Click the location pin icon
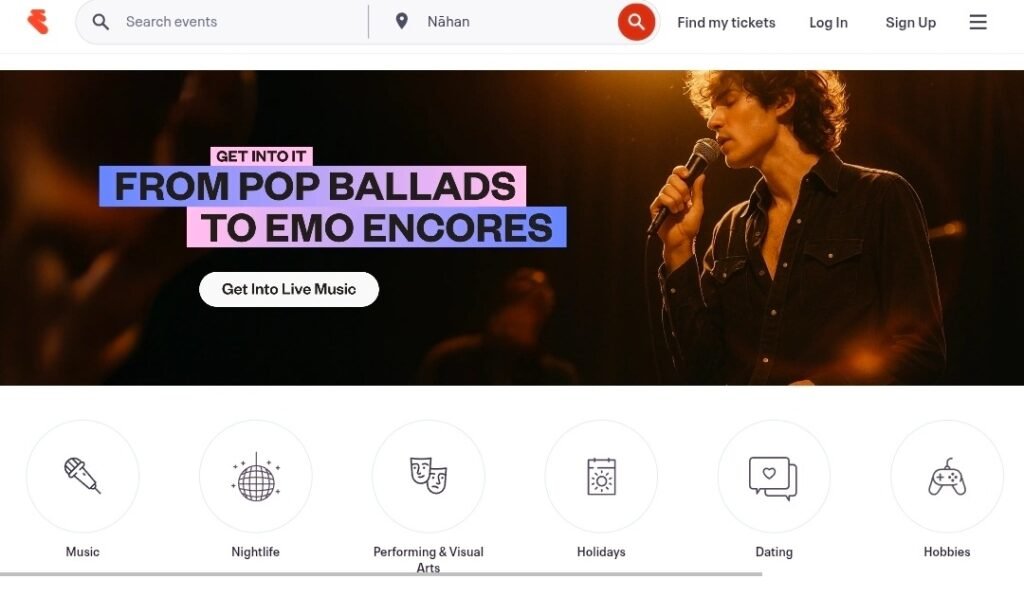Viewport: 1024px width, 597px height. click(x=402, y=22)
